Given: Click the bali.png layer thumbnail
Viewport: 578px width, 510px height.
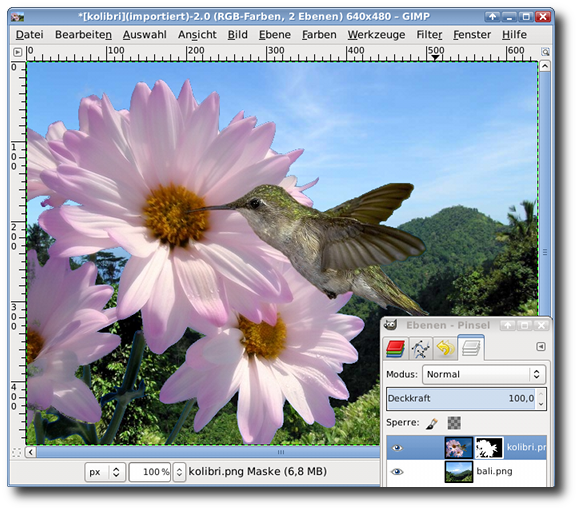Looking at the screenshot, I should coord(459,471).
